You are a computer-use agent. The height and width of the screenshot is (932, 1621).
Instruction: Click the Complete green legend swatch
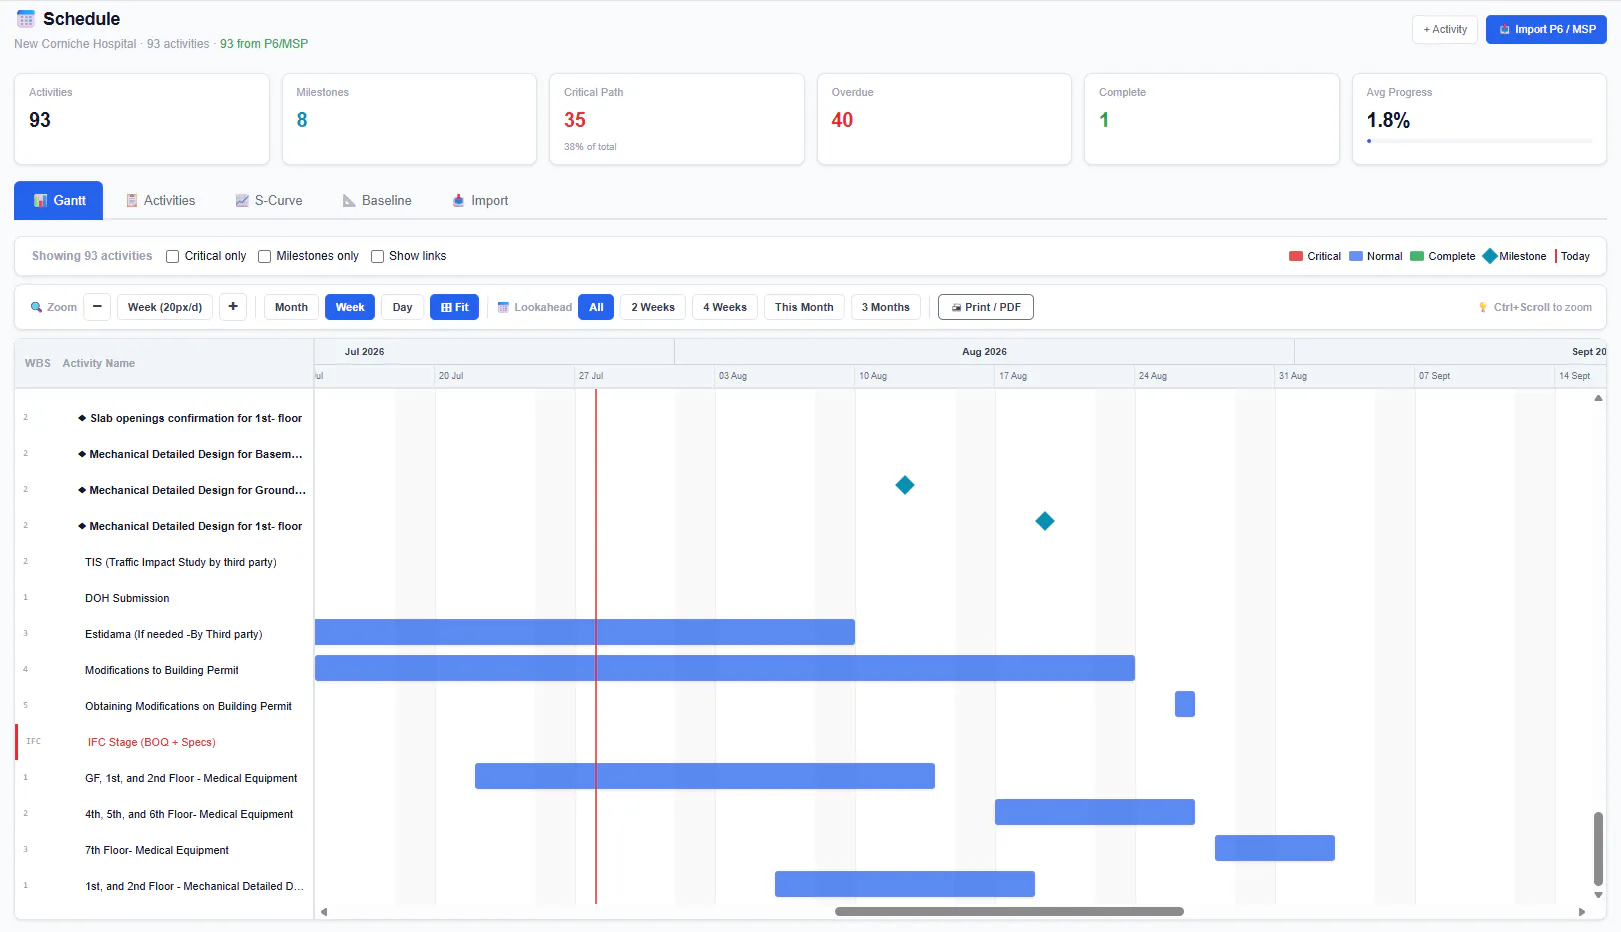coord(1417,256)
